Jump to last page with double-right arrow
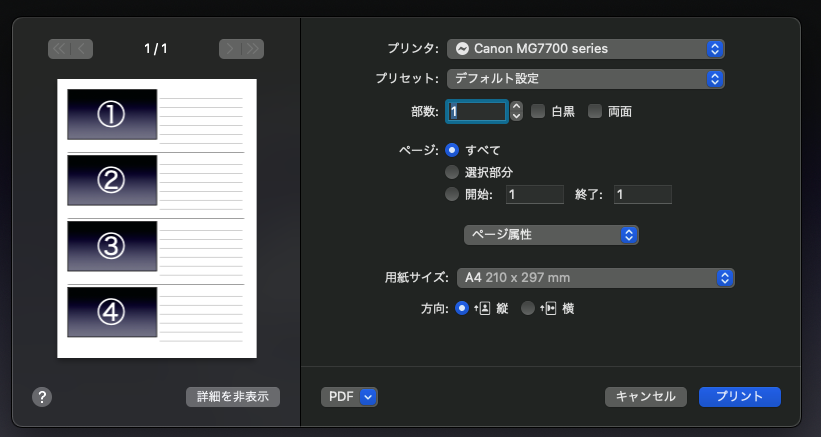The height and width of the screenshot is (437, 821). click(x=253, y=49)
